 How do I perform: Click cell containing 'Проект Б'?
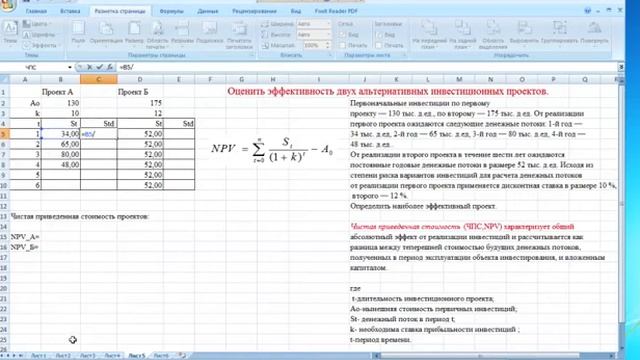click(140, 92)
